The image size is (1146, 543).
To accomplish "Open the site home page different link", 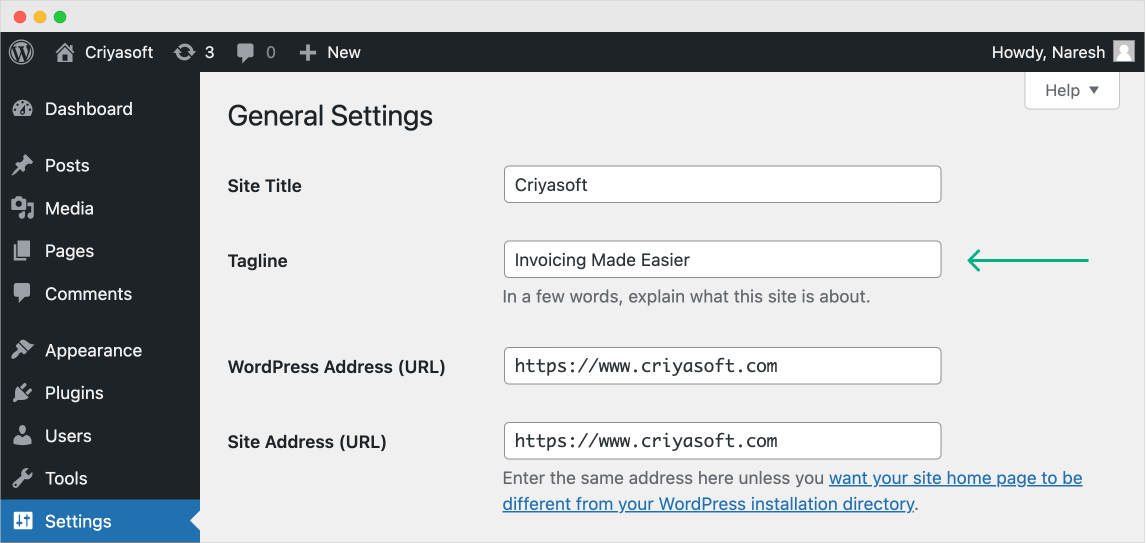I will coord(792,491).
